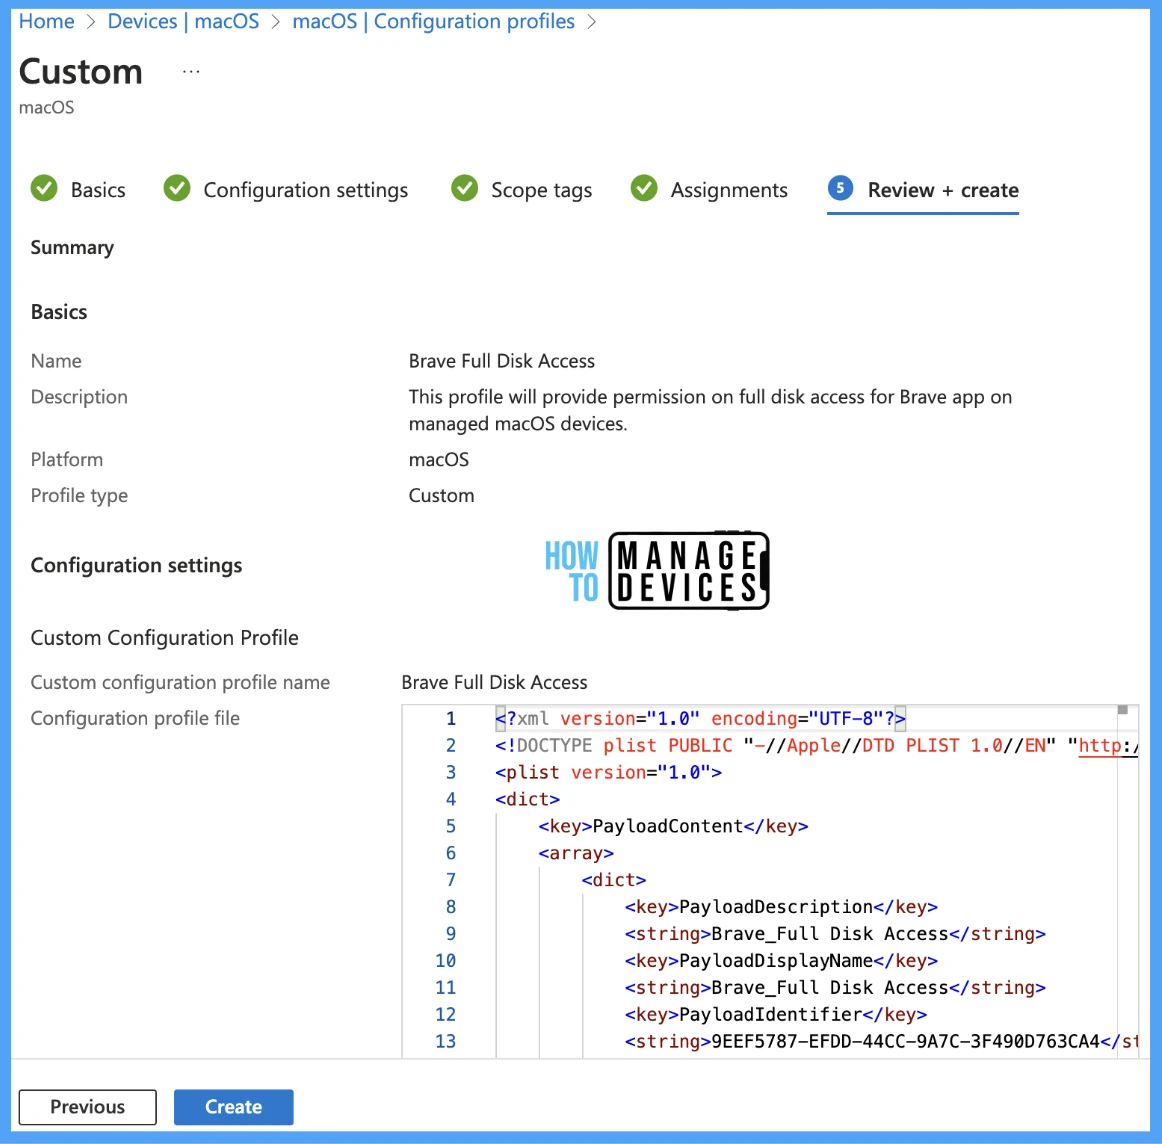
Task: Switch to the Configuration settings step
Action: click(305, 190)
